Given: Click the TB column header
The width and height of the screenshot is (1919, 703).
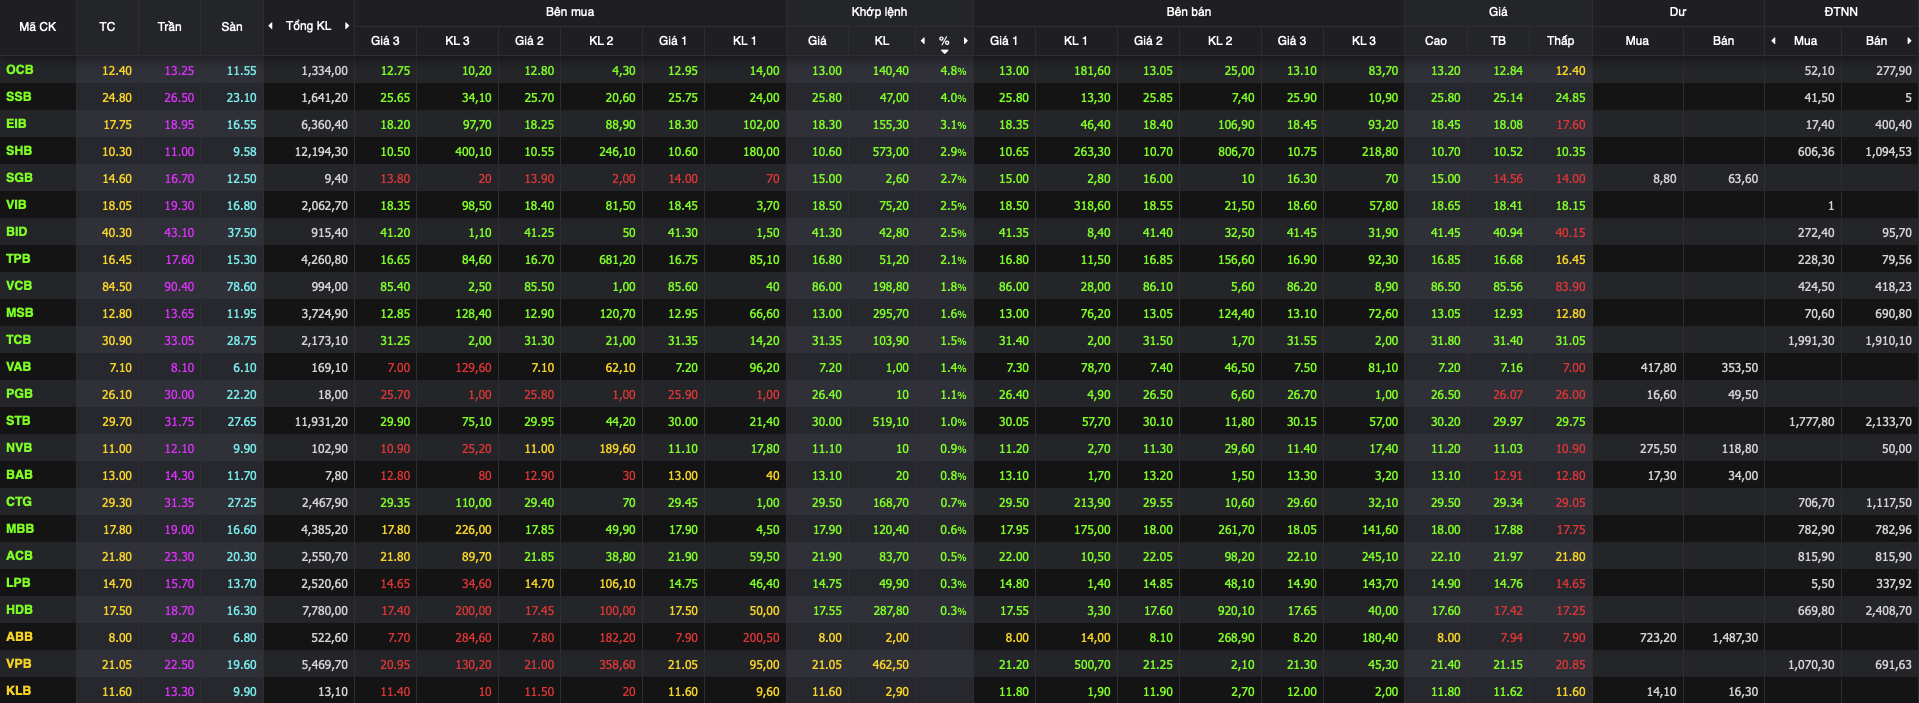Looking at the screenshot, I should pos(1498,41).
